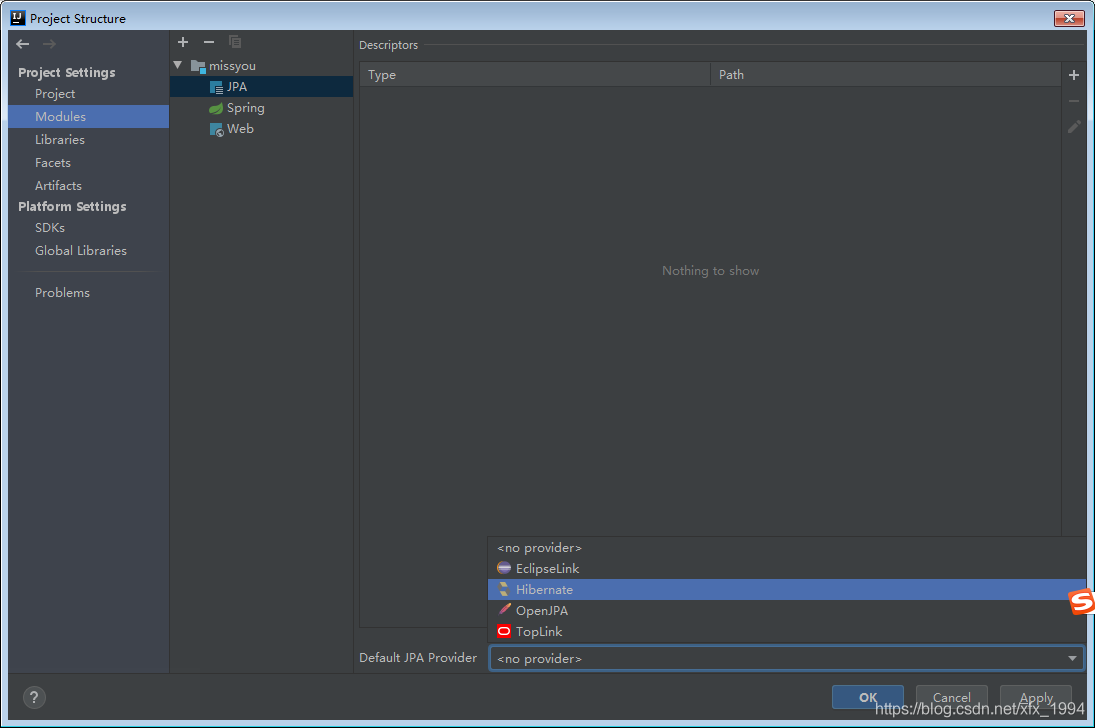Open the Facets settings page

89,163
